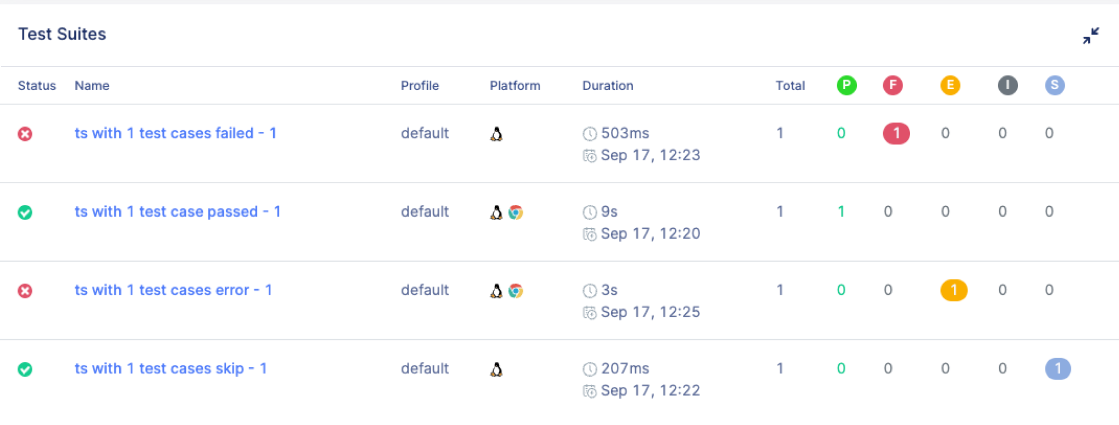Open 'ts with 1 test cases failed - 1'

coord(175,133)
